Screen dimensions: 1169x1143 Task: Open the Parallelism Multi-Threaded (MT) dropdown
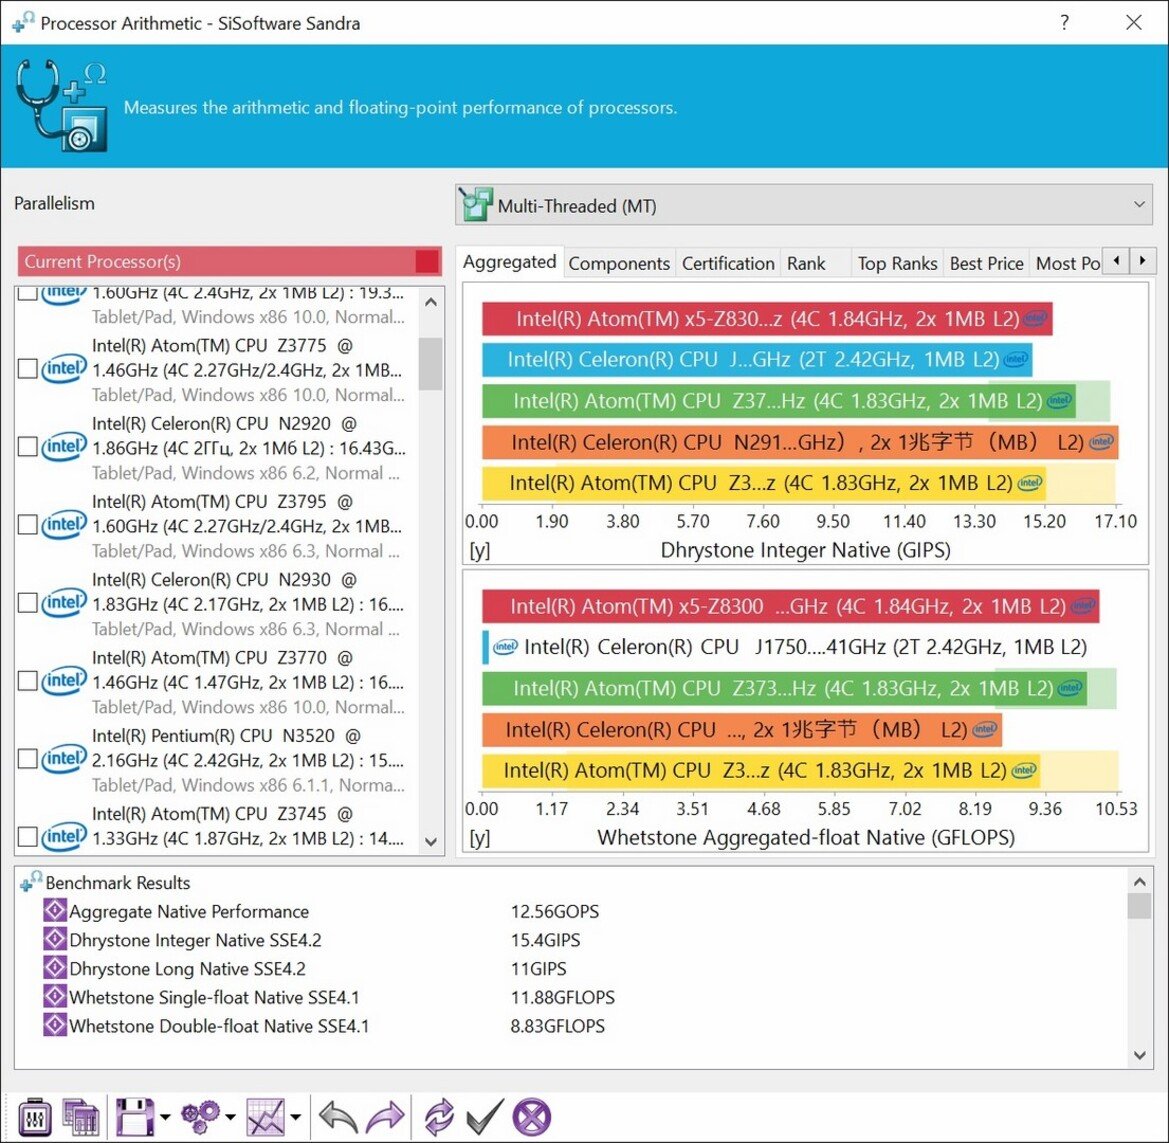[x=804, y=205]
